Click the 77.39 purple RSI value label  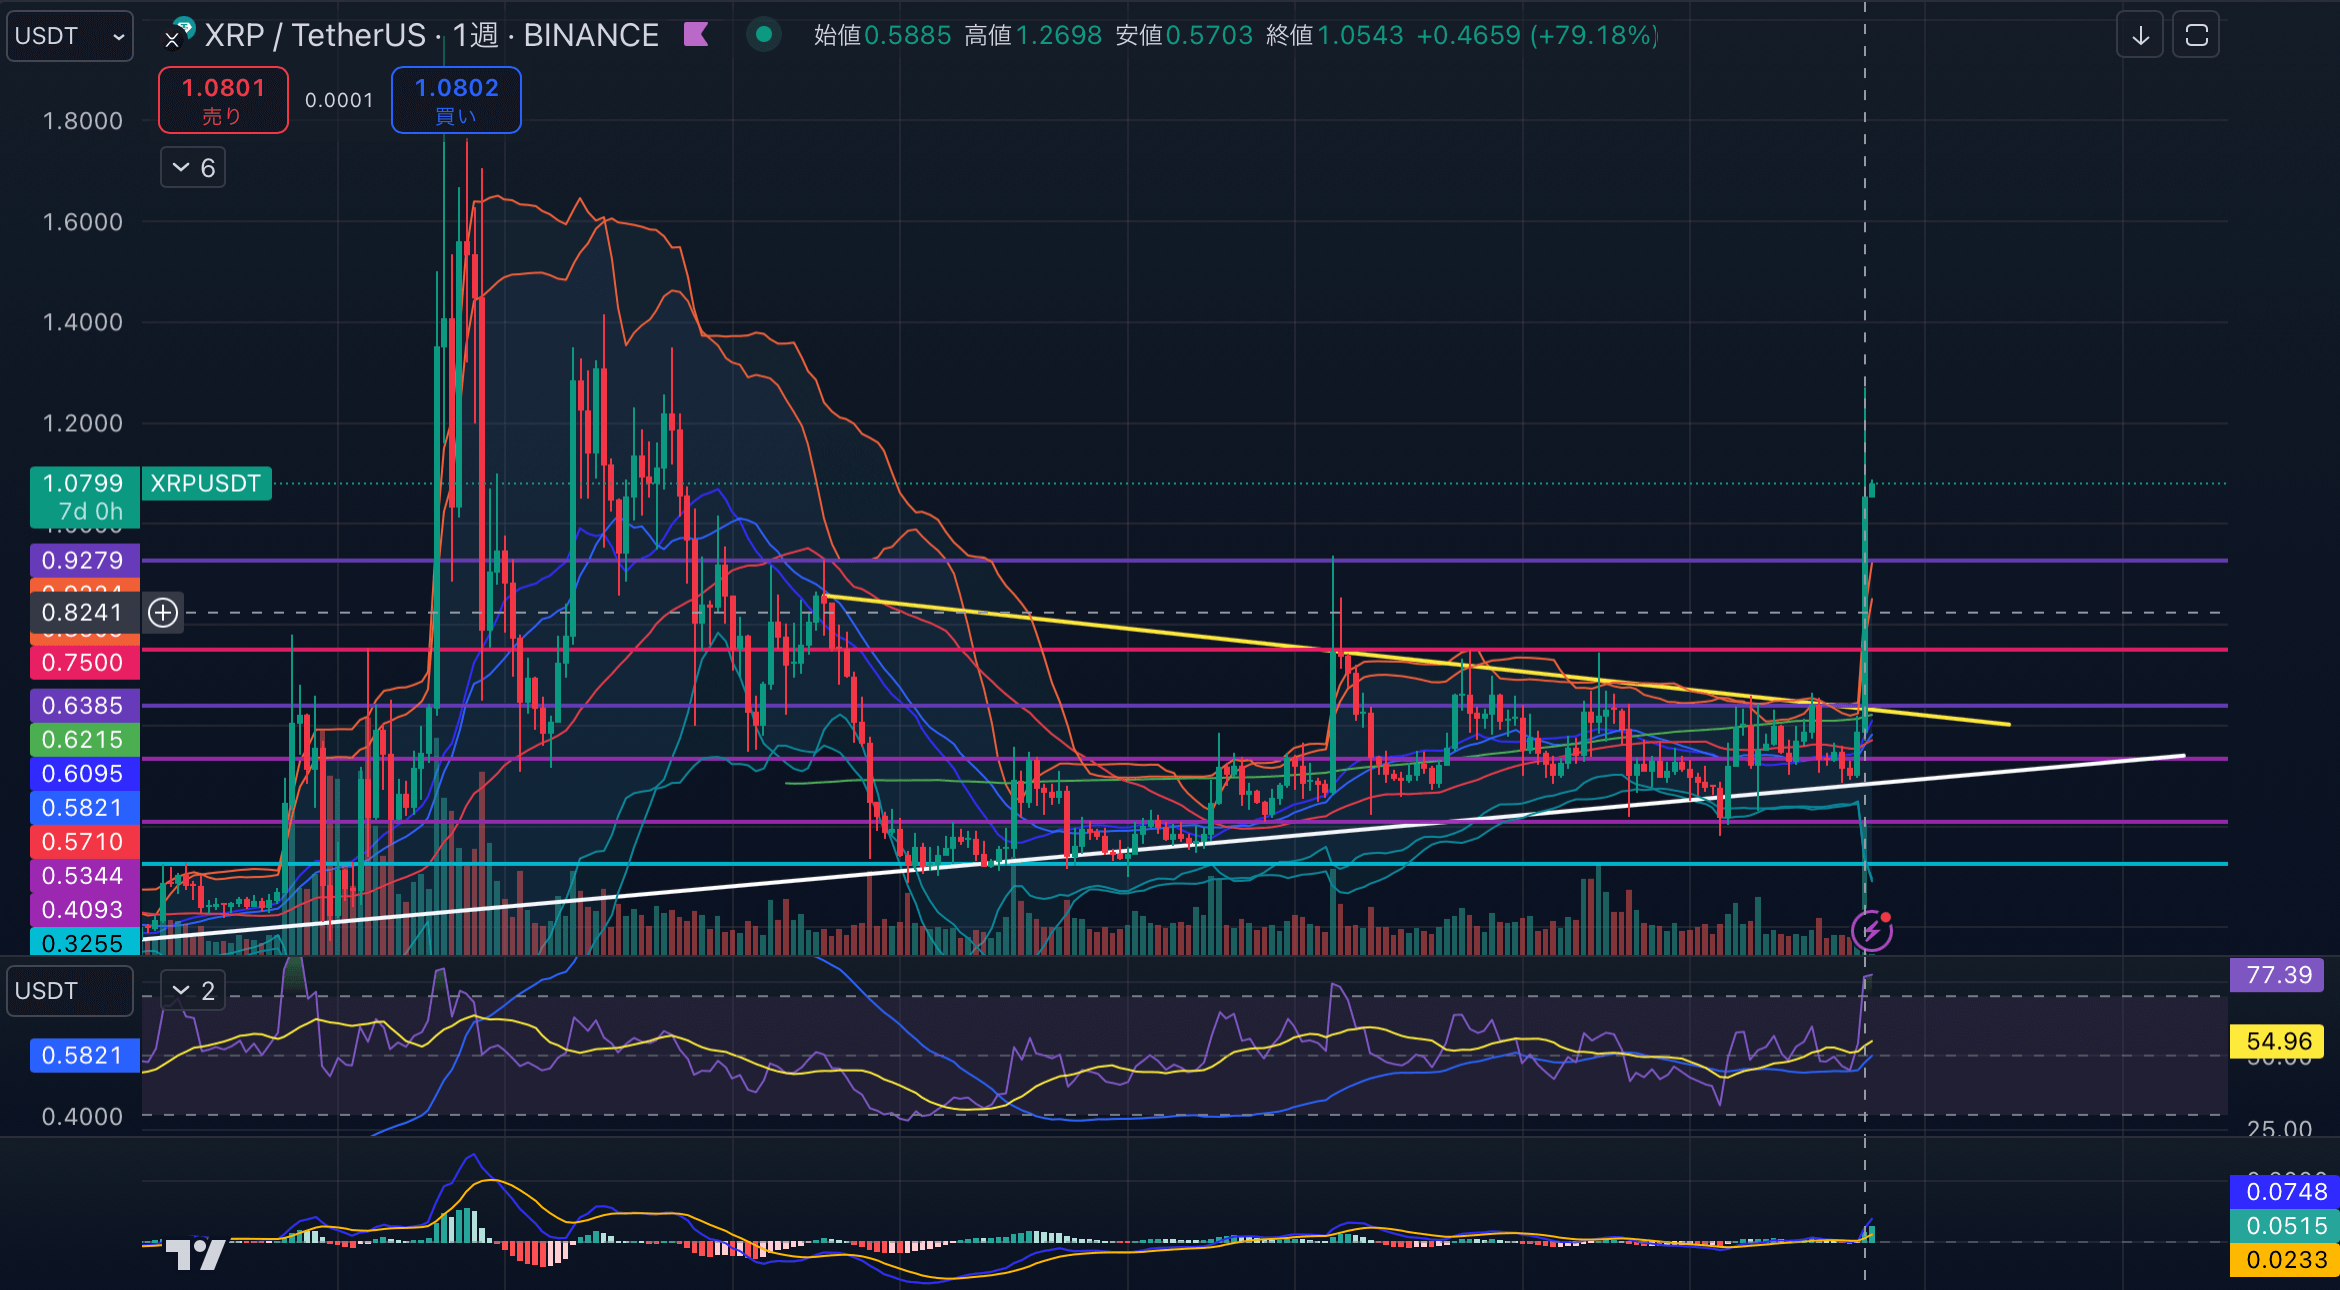pyautogui.click(x=2278, y=975)
